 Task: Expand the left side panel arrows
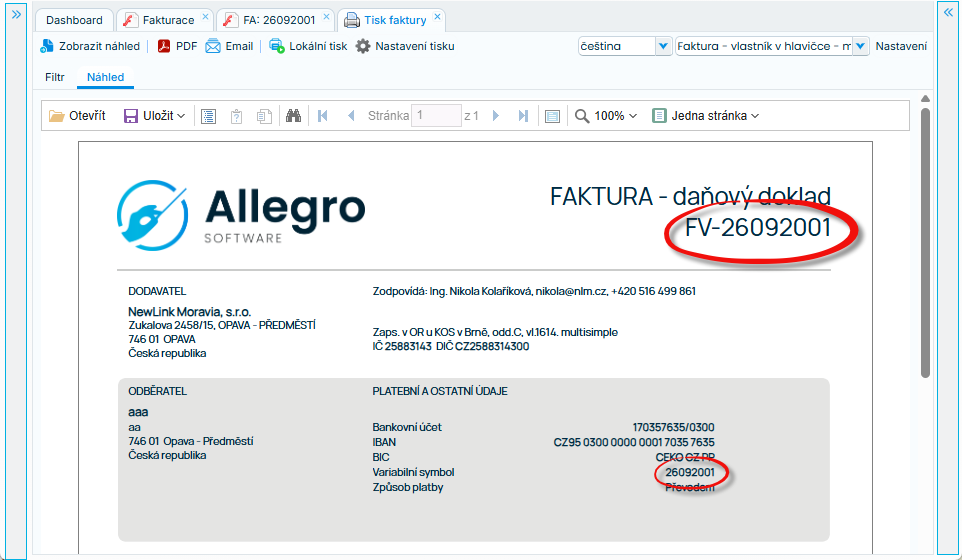click(17, 14)
